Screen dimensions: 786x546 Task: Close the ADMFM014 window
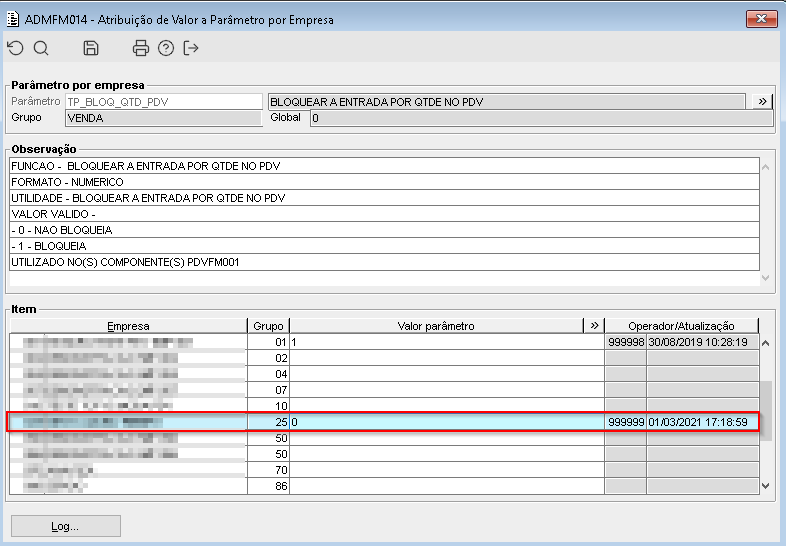tap(761, 19)
